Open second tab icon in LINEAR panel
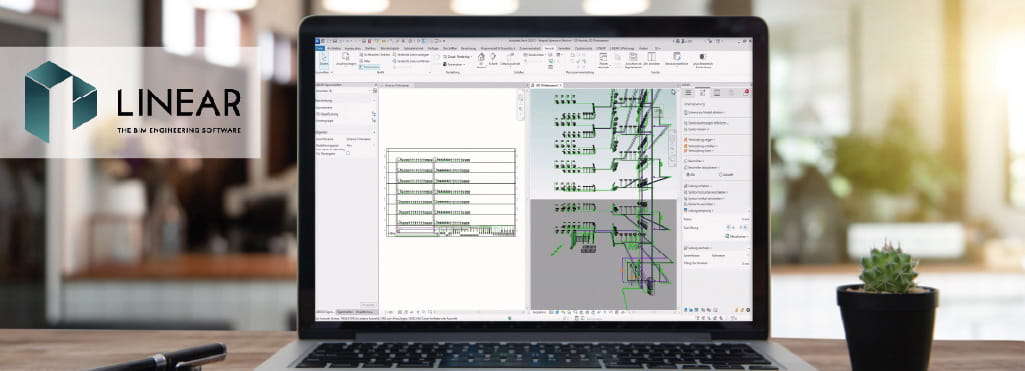Image resolution: width=1025 pixels, height=371 pixels. tap(702, 92)
